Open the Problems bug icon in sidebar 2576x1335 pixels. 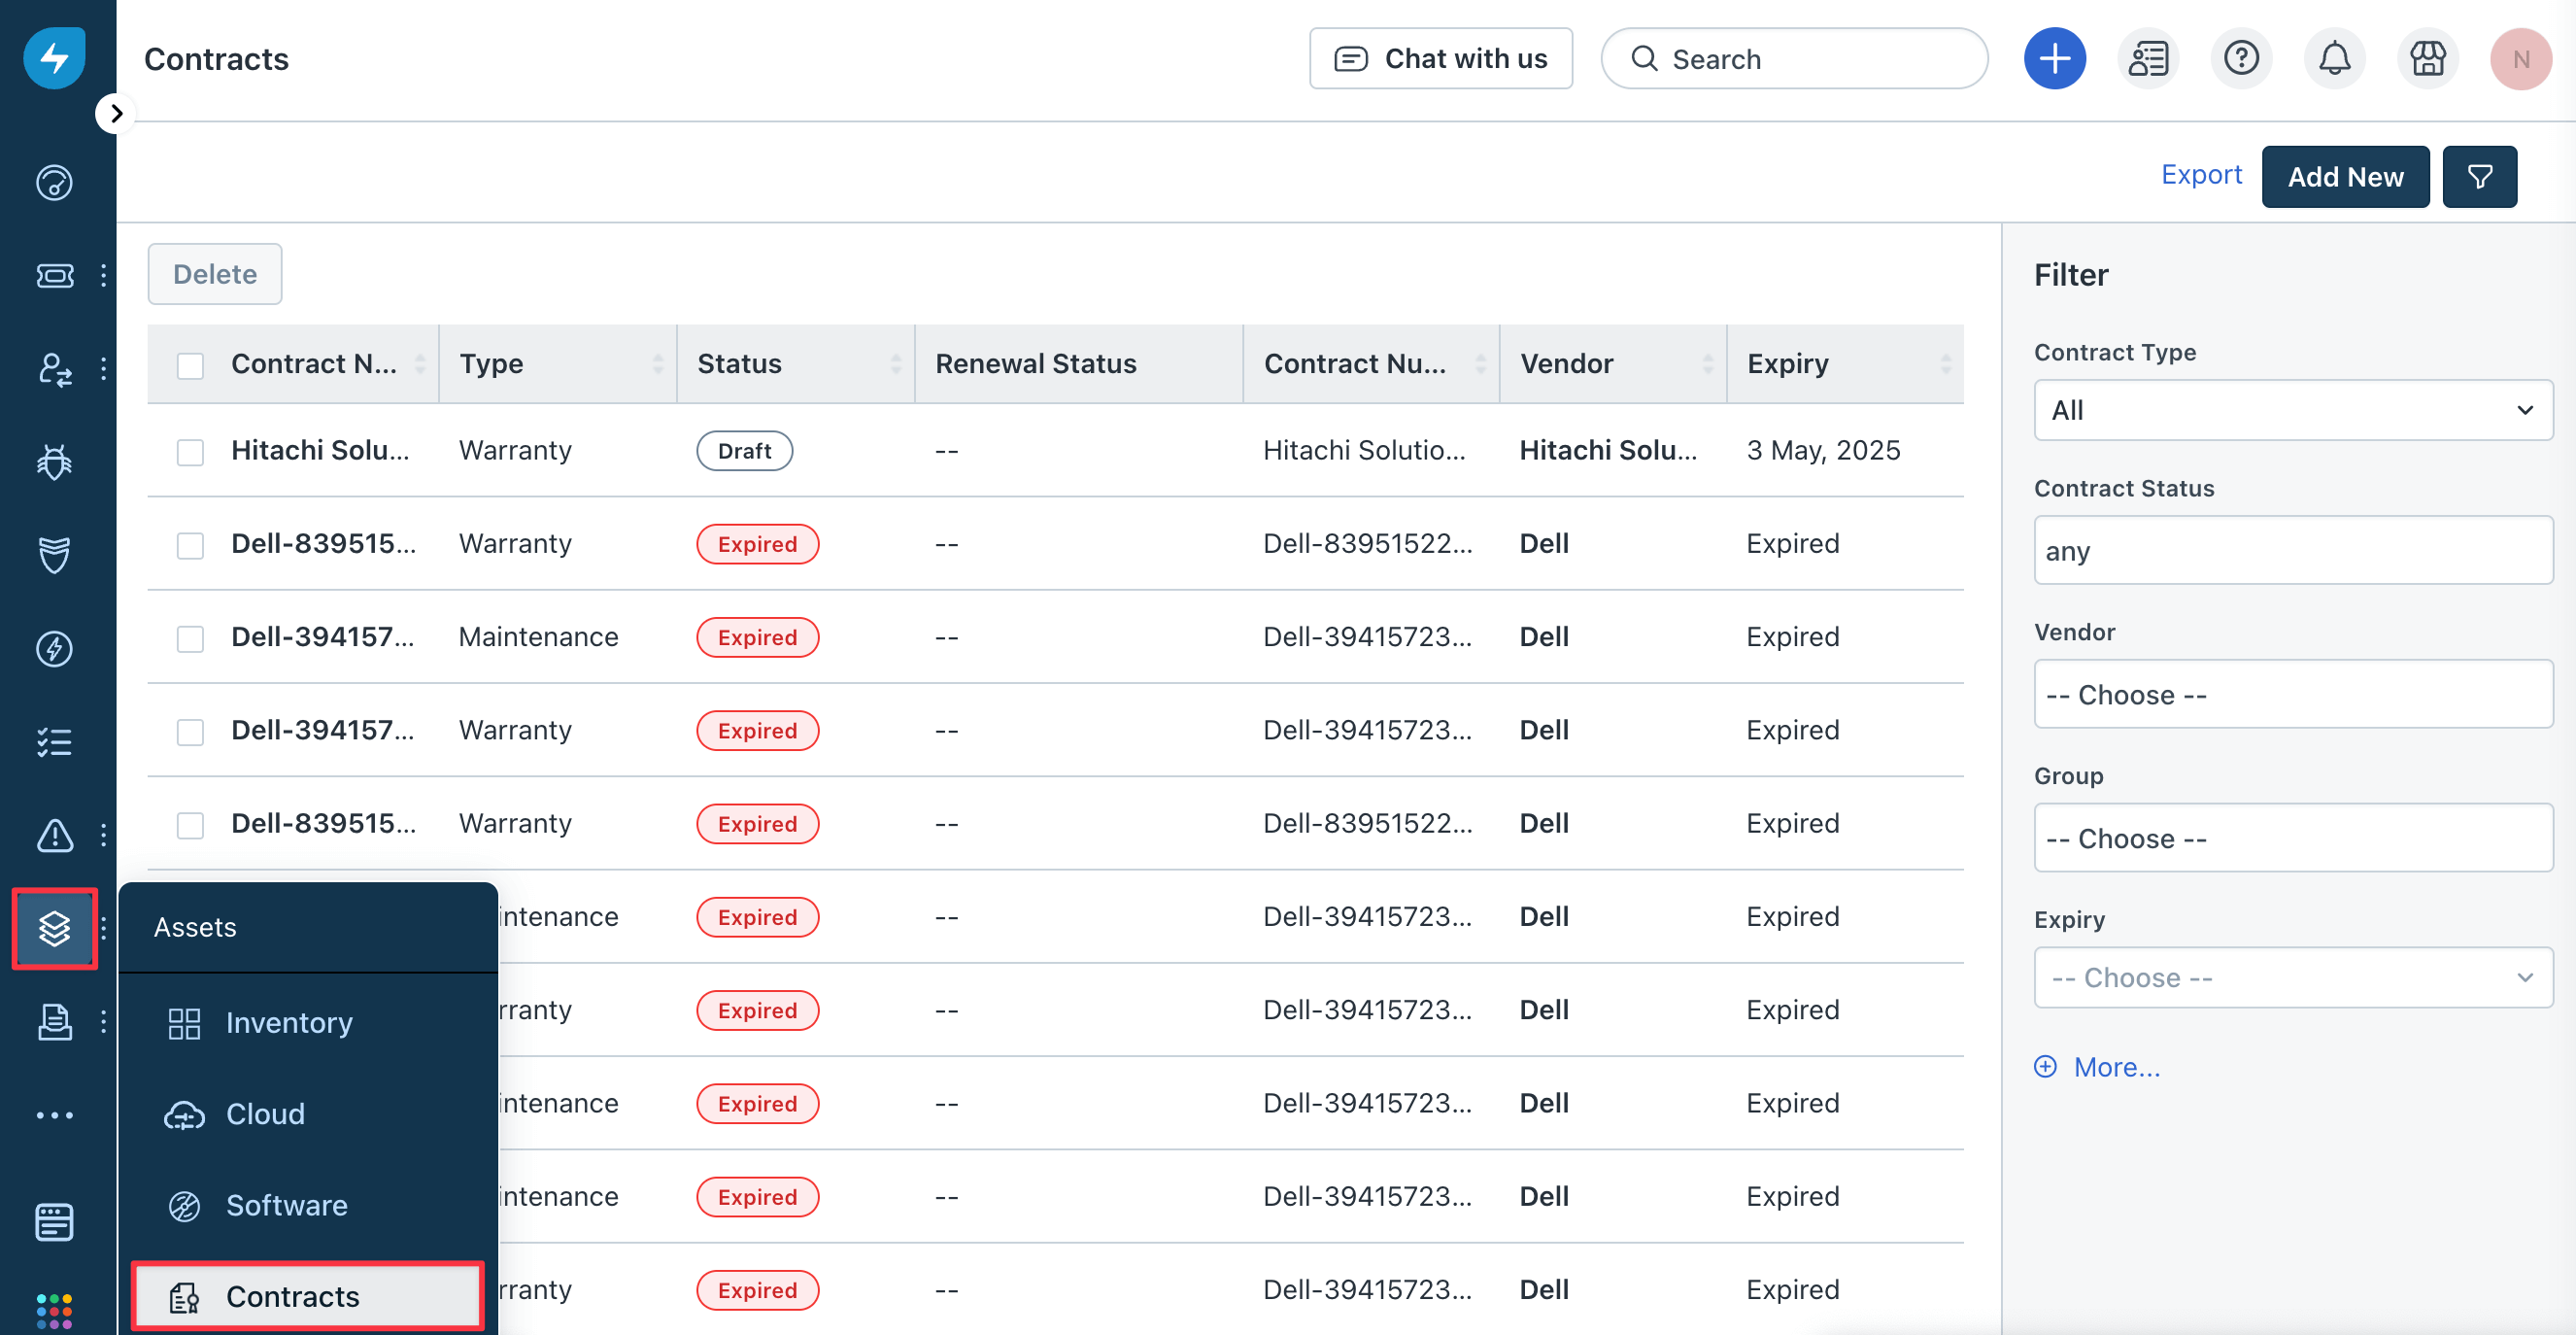pyautogui.click(x=54, y=462)
